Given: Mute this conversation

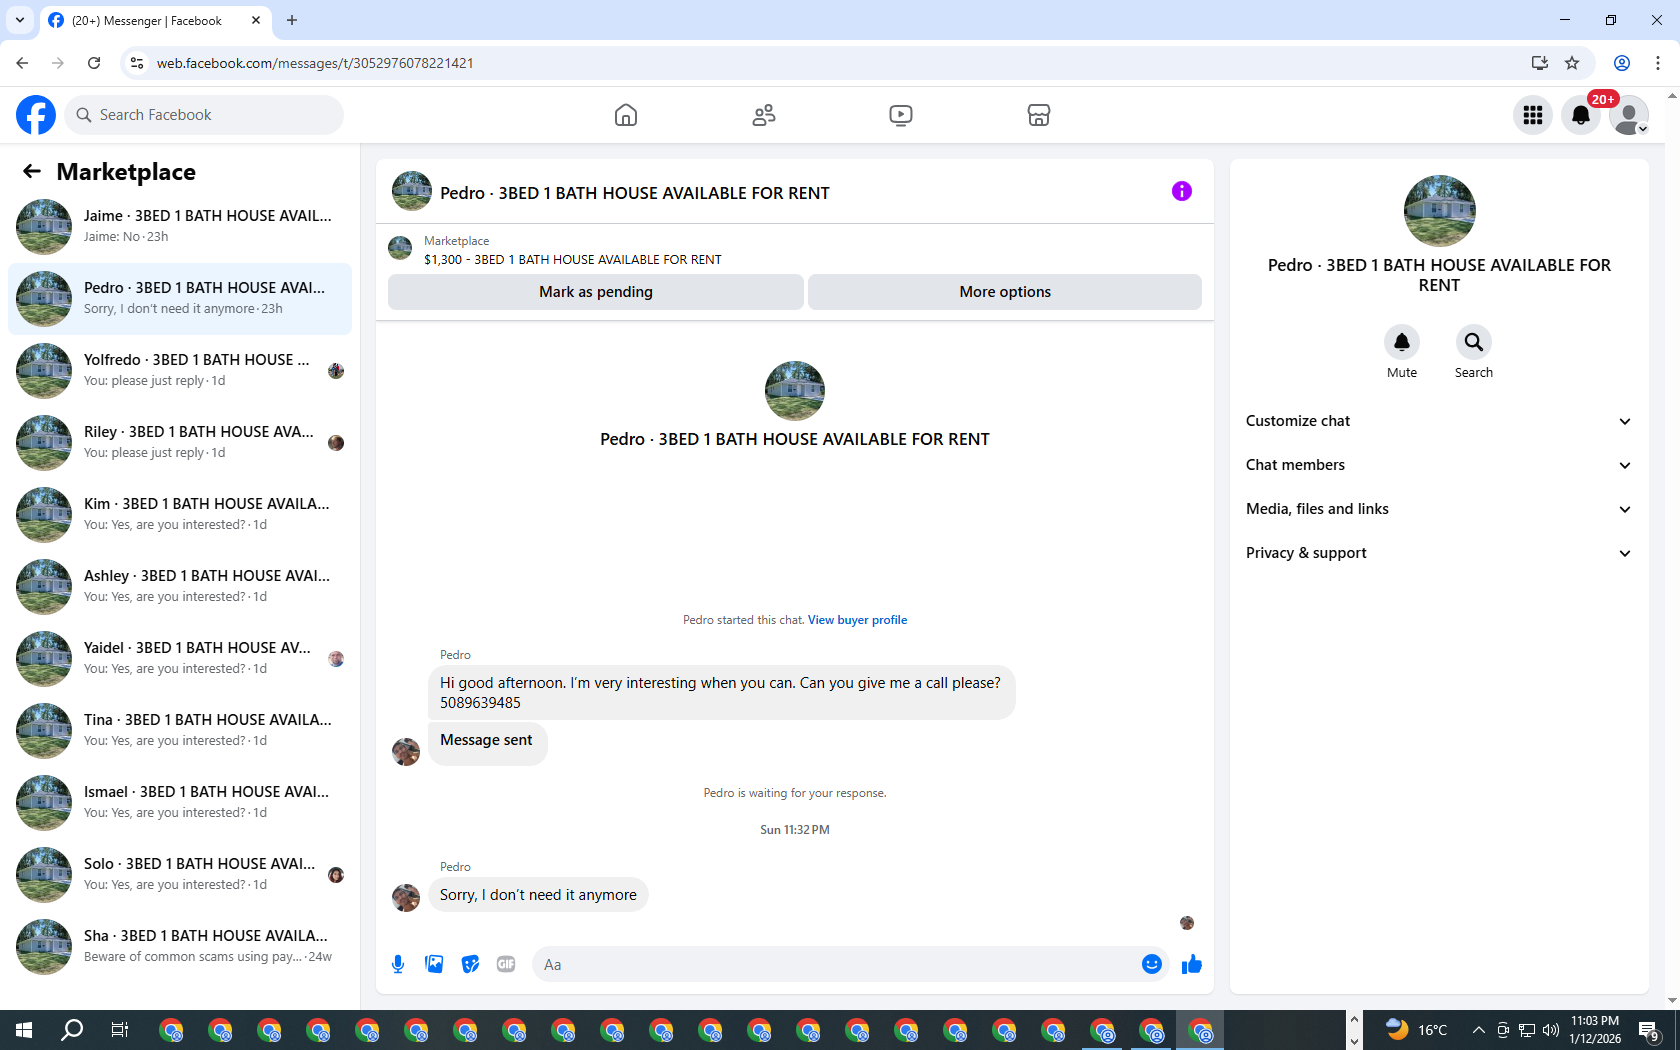Looking at the screenshot, I should [1402, 342].
